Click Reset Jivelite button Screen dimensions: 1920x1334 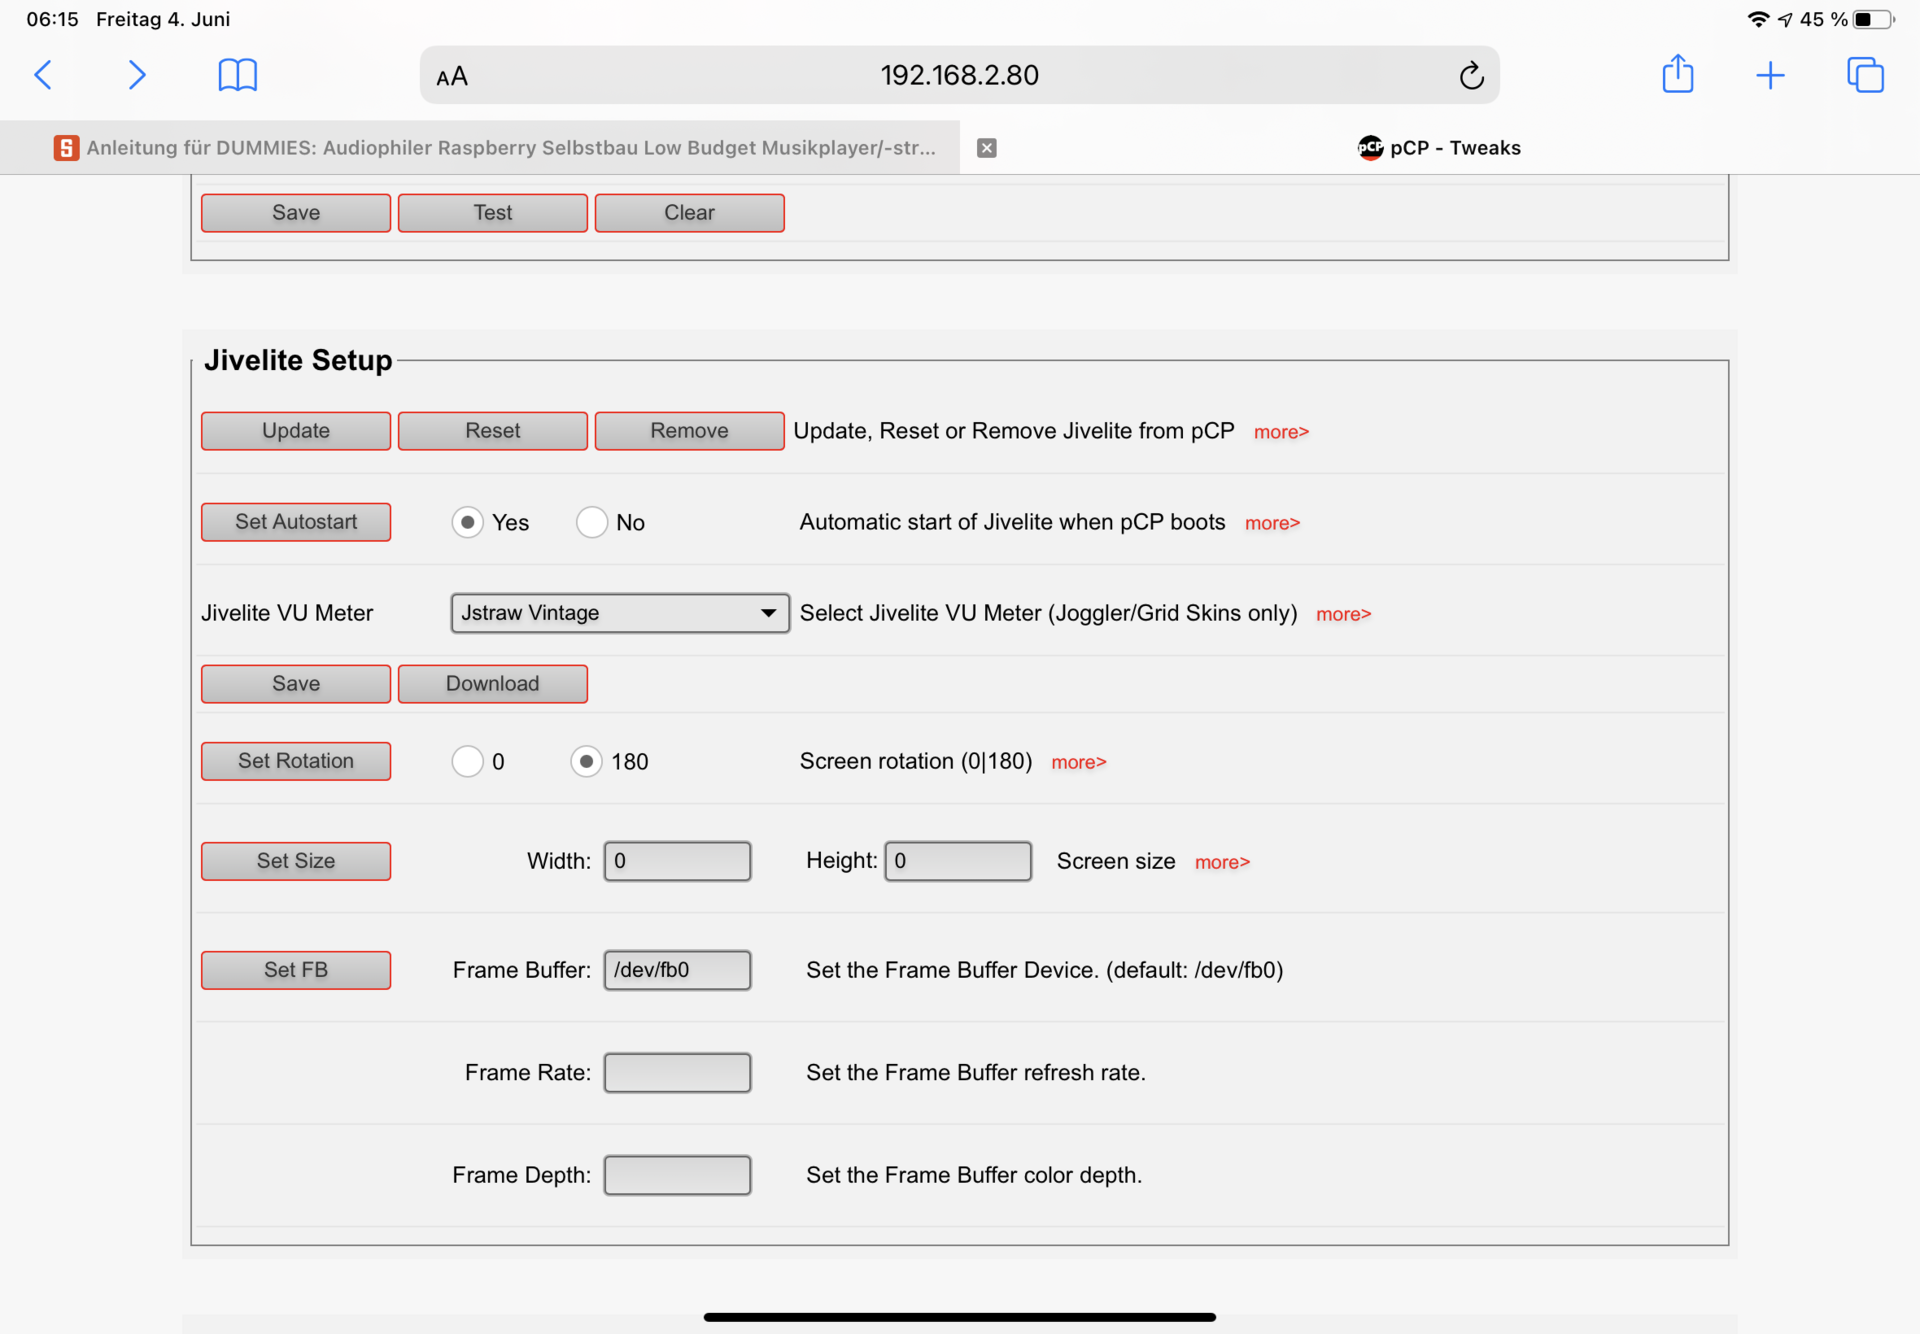tap(493, 431)
